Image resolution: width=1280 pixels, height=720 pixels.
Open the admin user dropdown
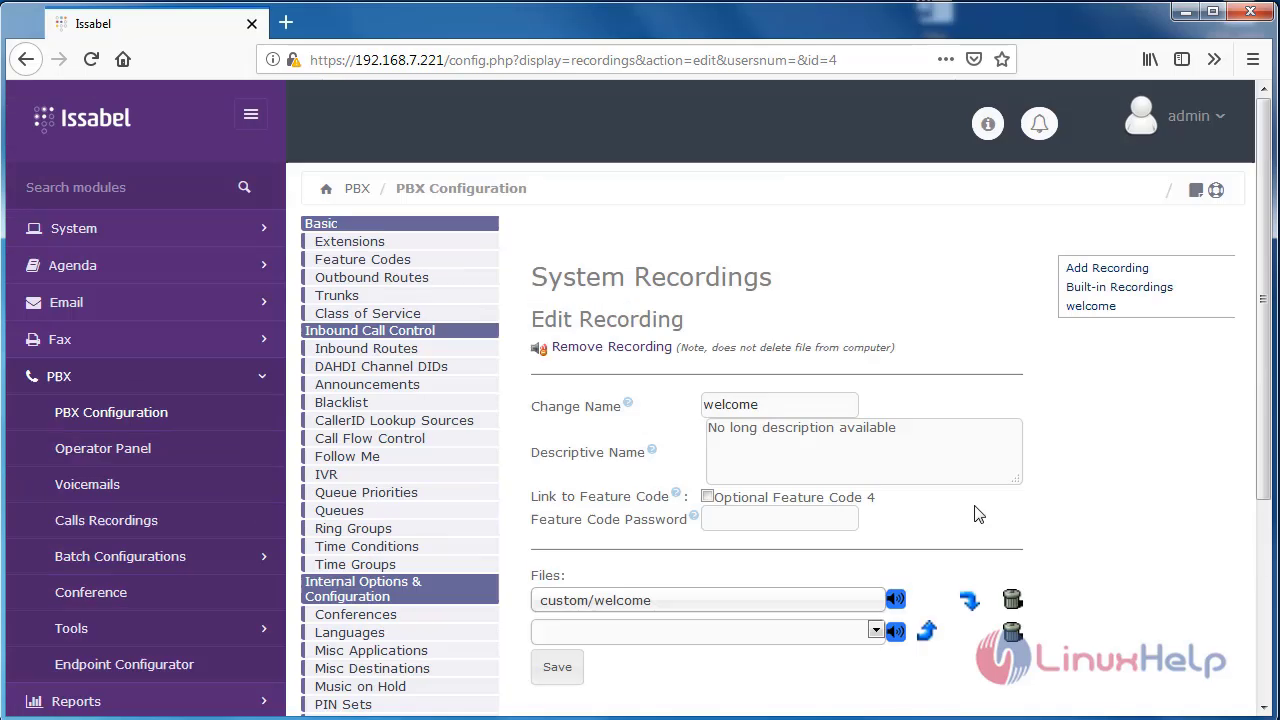(x=1196, y=116)
